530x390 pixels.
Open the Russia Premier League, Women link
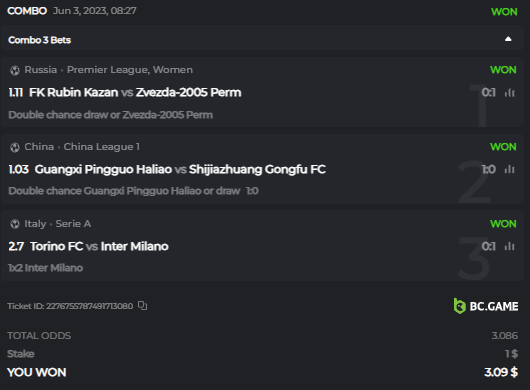click(x=109, y=70)
